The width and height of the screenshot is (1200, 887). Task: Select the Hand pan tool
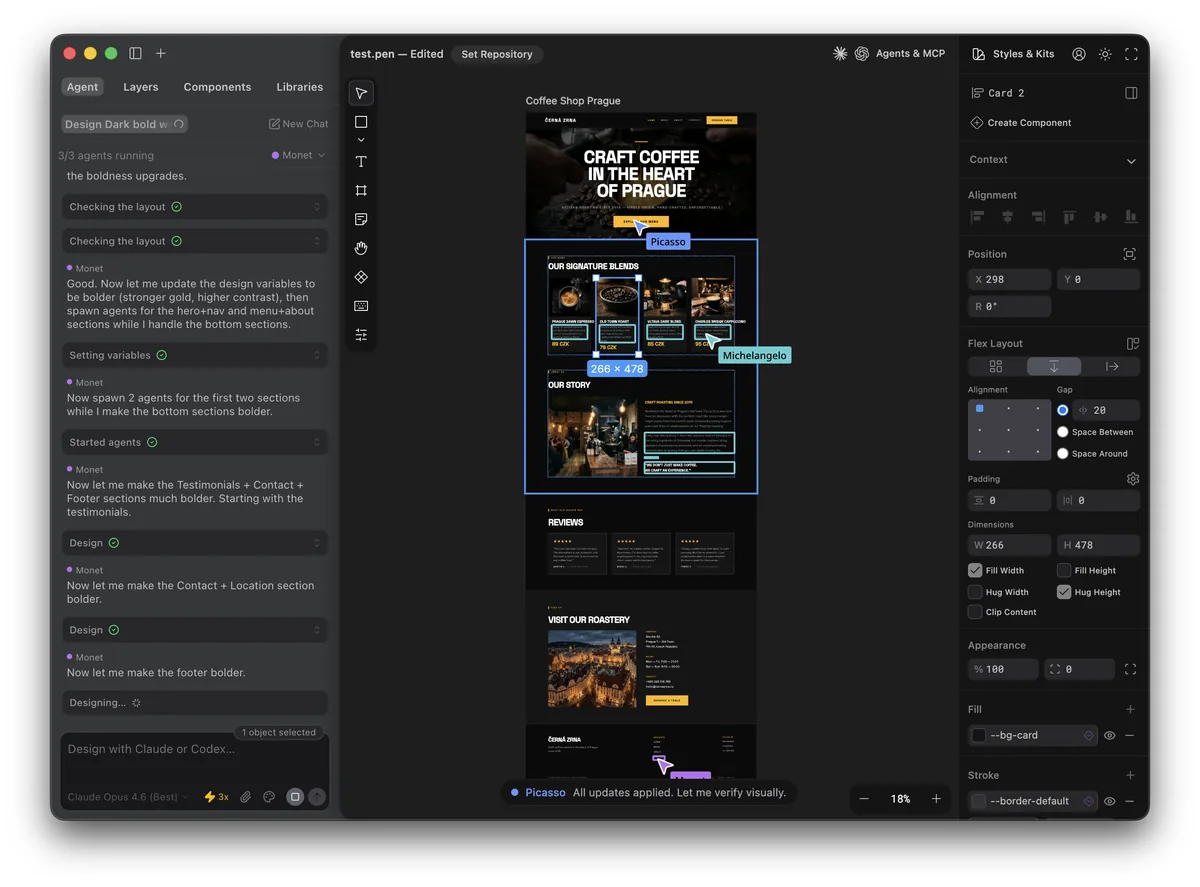point(361,248)
